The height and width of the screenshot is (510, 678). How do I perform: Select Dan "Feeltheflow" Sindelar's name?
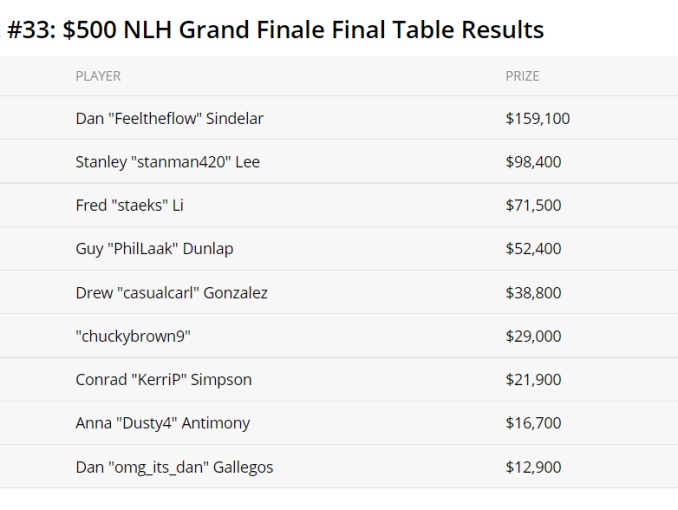coord(169,119)
